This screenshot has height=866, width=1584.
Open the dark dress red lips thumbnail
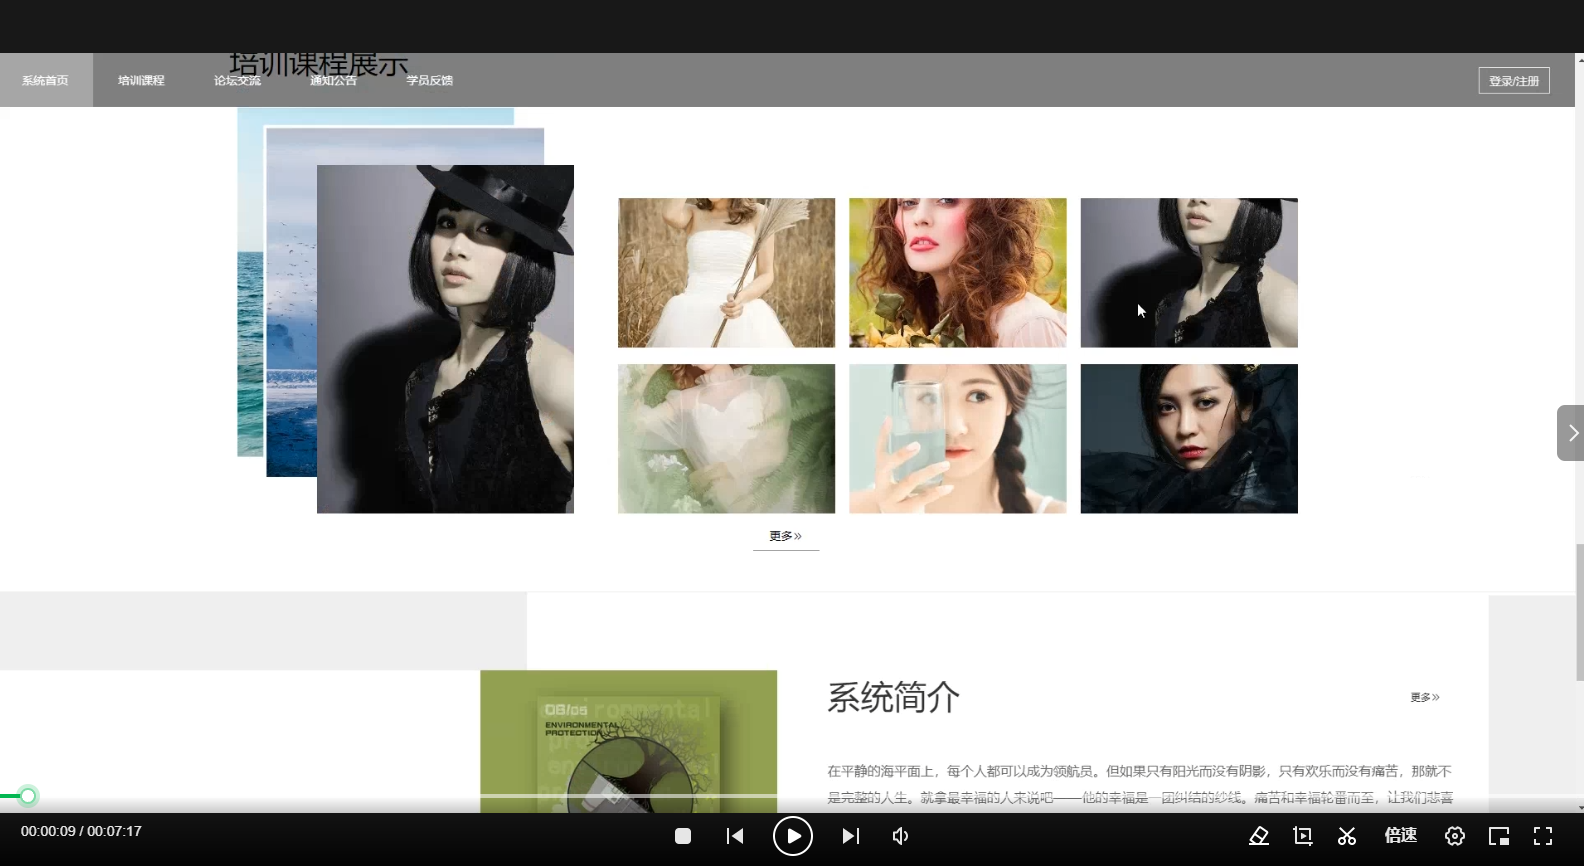click(x=1189, y=439)
